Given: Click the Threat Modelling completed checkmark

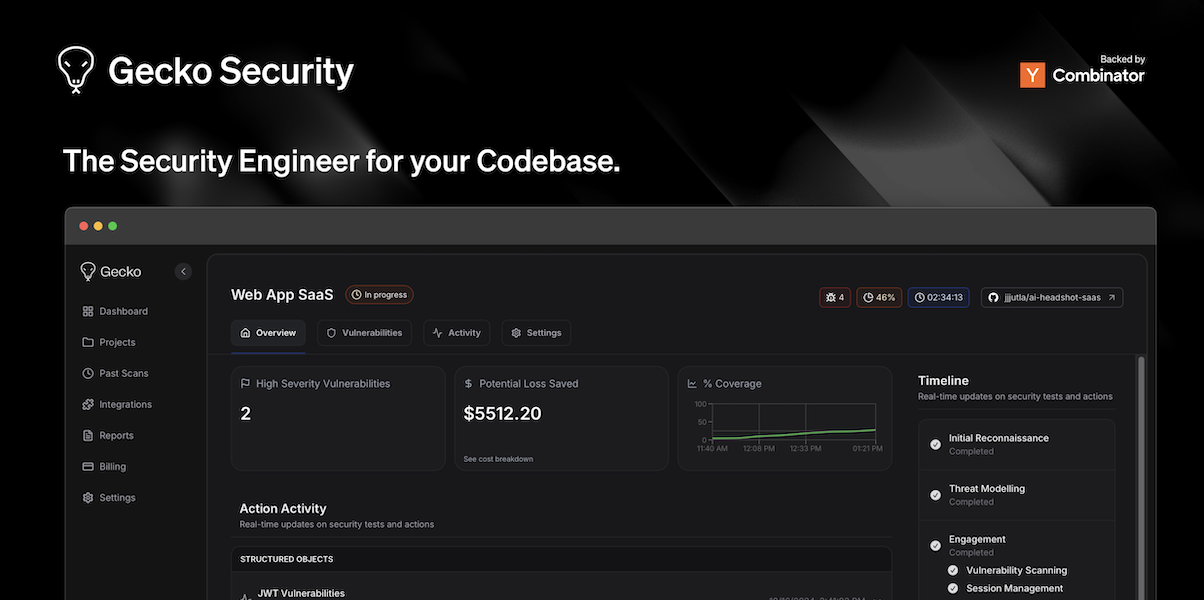Looking at the screenshot, I should (935, 495).
